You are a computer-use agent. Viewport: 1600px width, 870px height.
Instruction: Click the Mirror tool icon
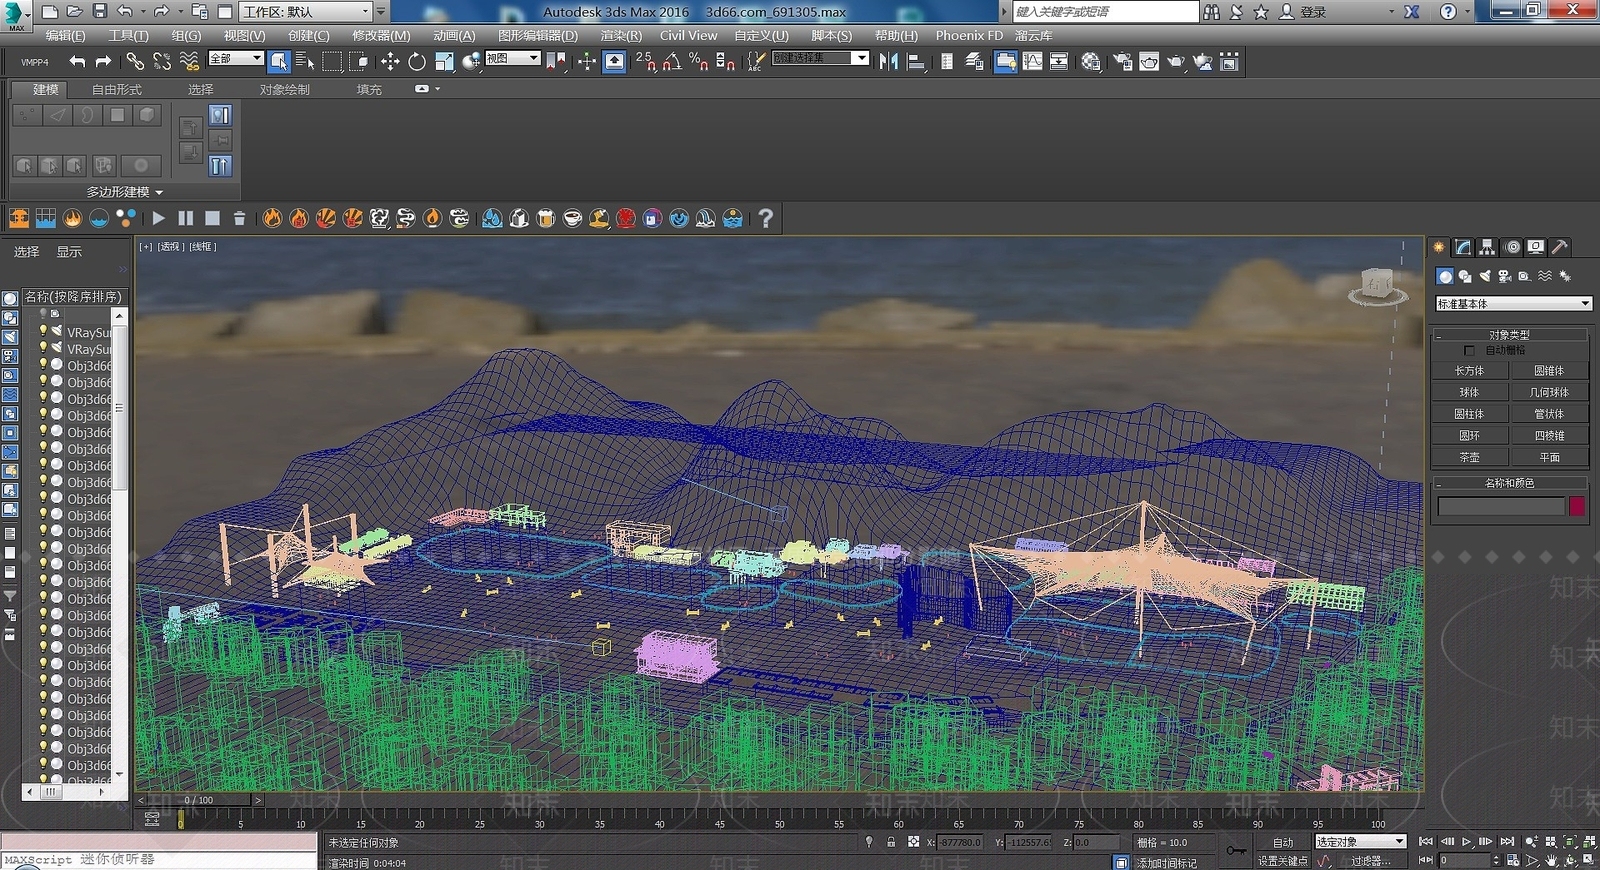coord(888,62)
